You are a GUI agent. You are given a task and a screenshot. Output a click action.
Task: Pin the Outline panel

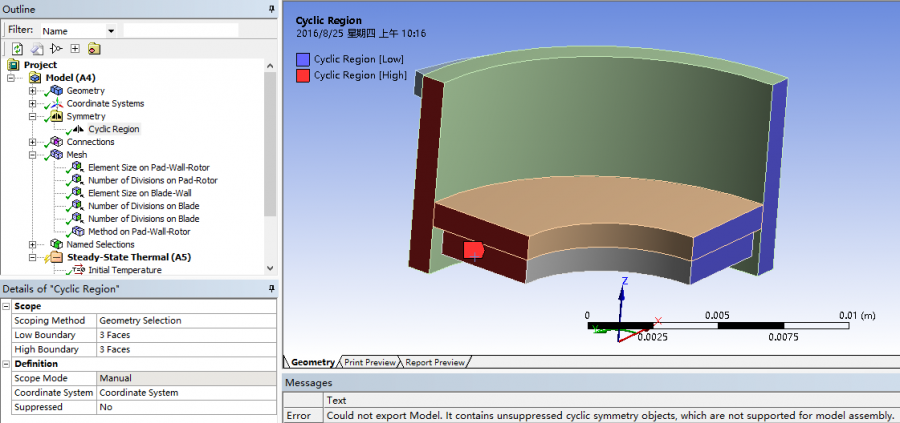271,9
